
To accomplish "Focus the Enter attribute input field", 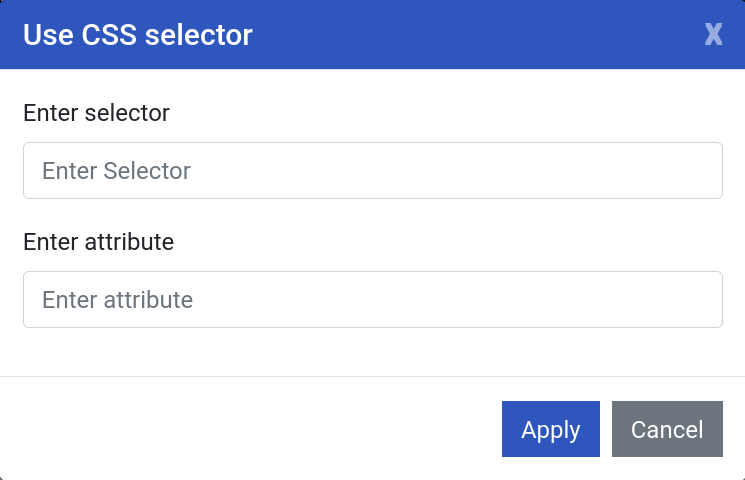I will click(372, 300).
